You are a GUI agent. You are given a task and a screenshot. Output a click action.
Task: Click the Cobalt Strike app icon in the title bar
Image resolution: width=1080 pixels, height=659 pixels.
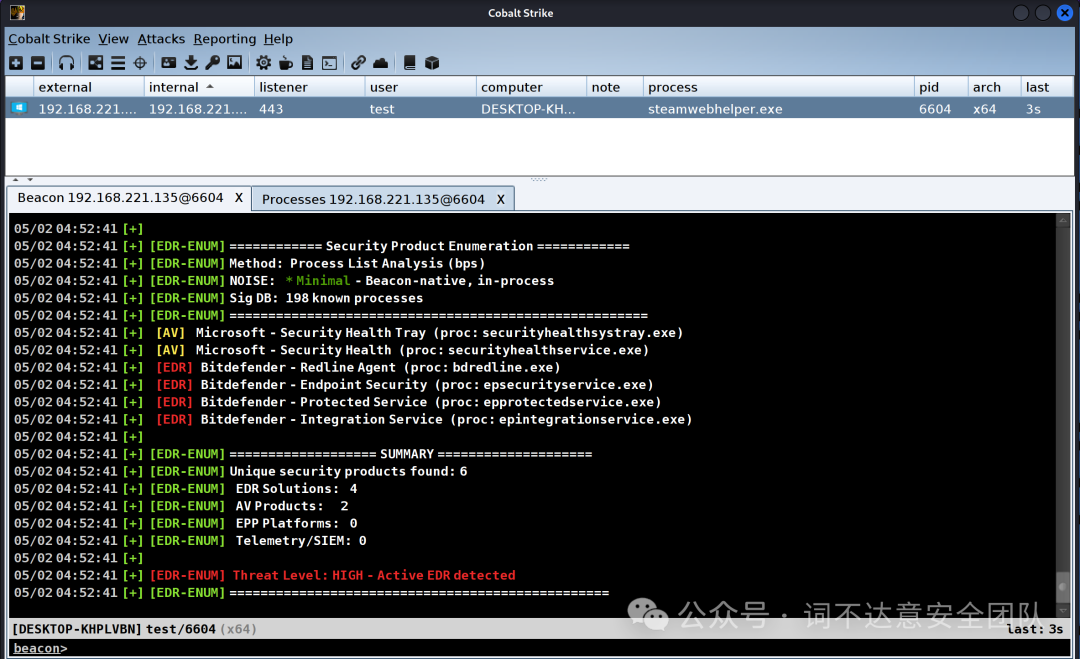(x=17, y=12)
